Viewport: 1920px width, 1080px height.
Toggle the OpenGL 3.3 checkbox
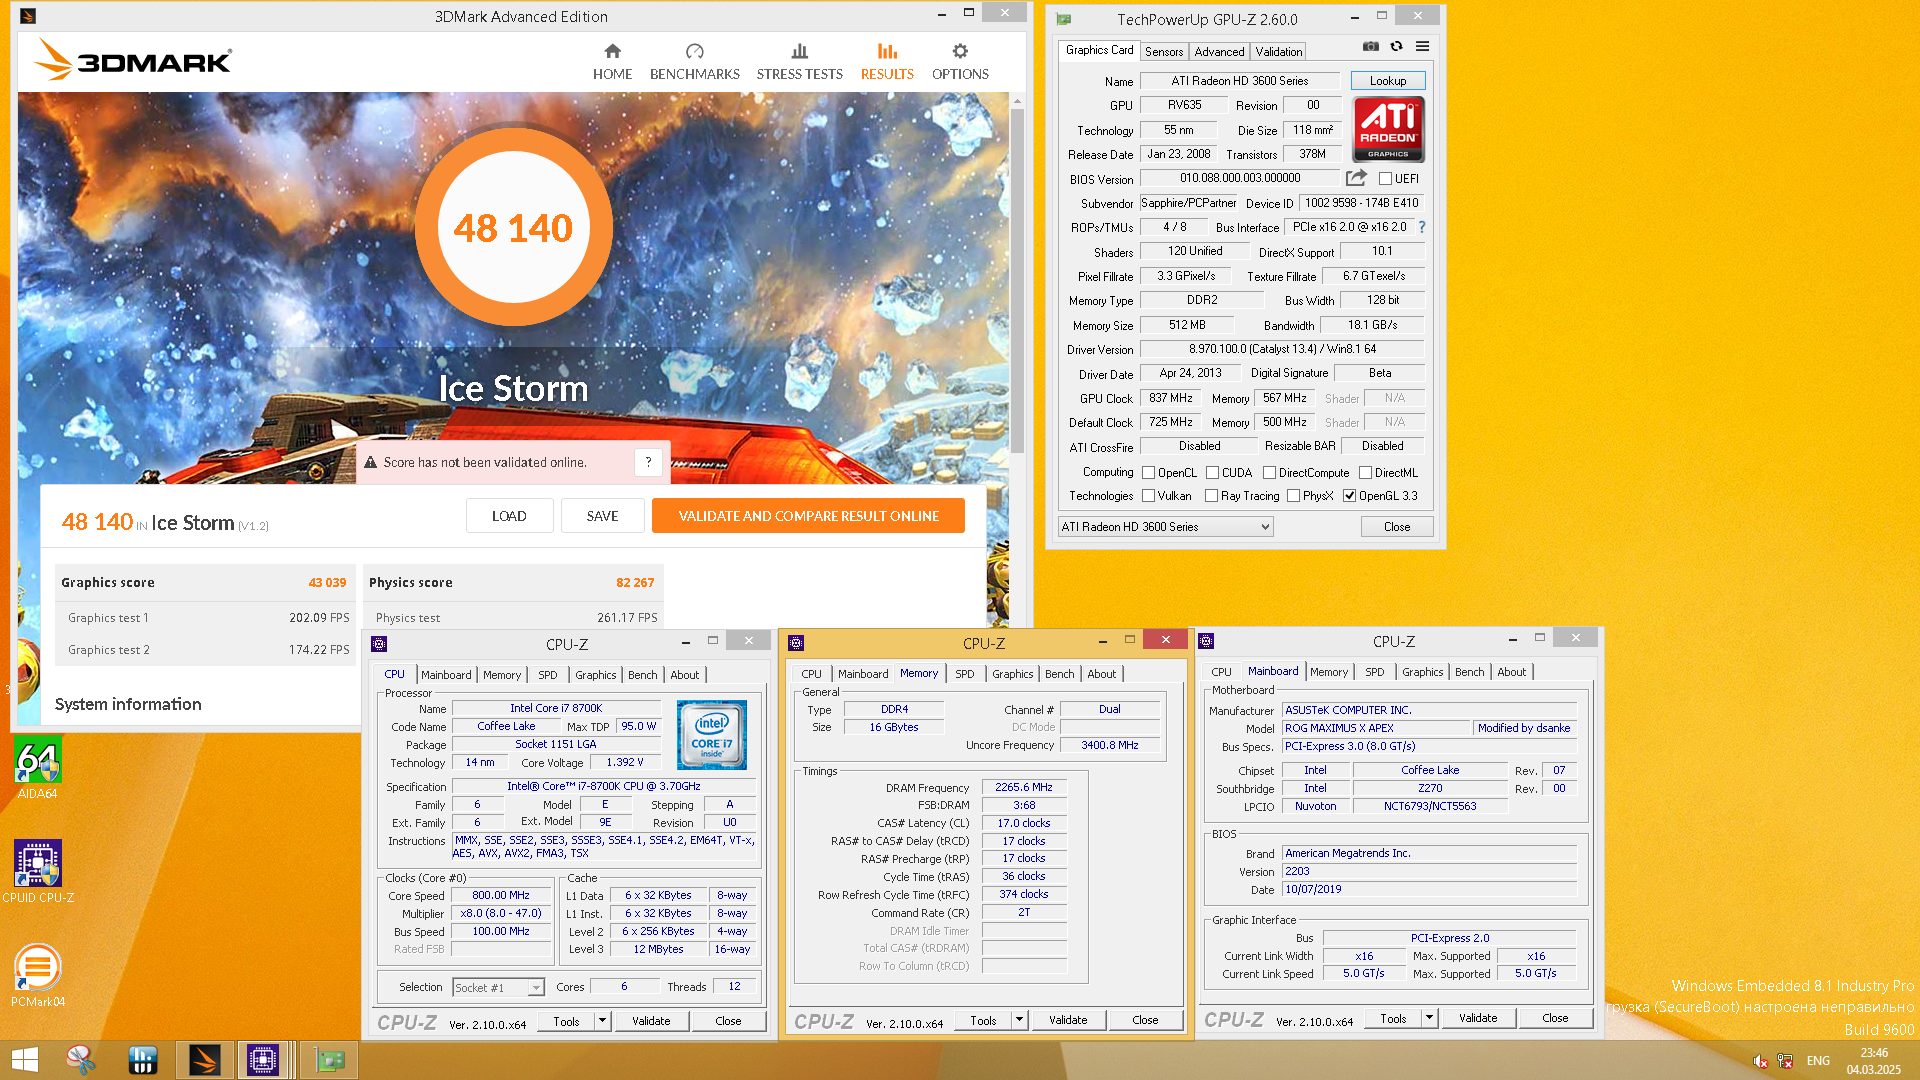click(x=1349, y=496)
